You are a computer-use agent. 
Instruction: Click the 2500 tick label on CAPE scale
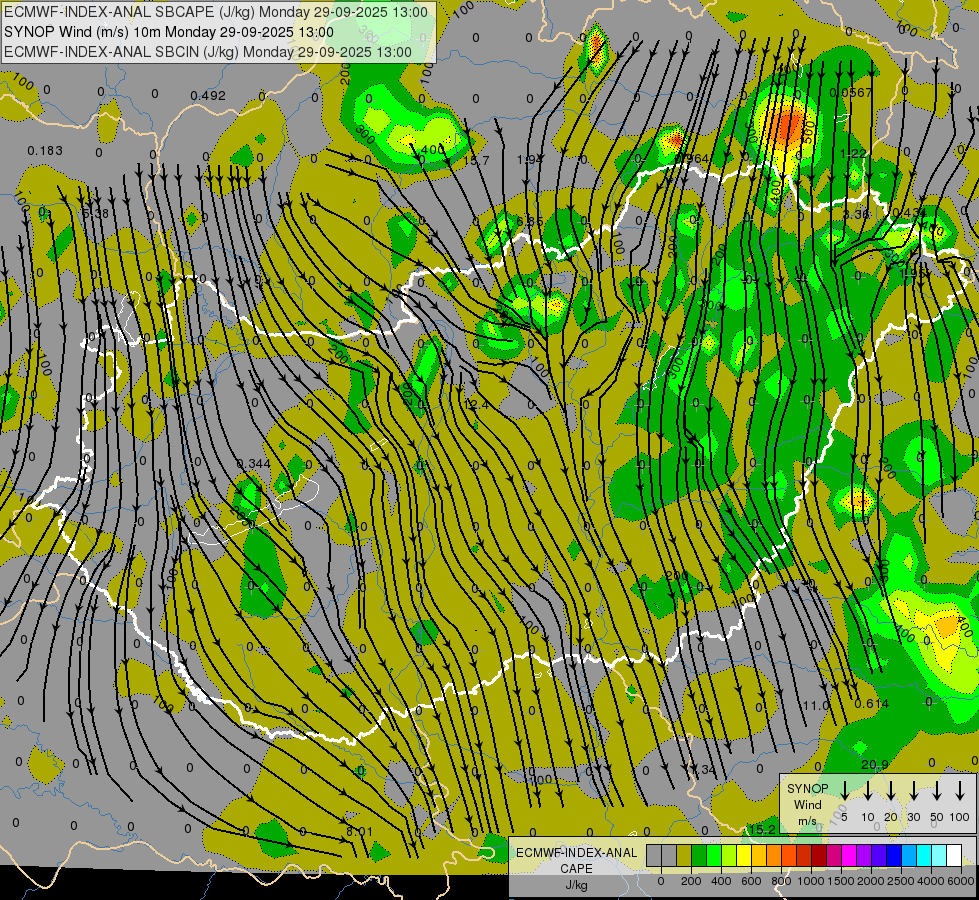tap(901, 881)
